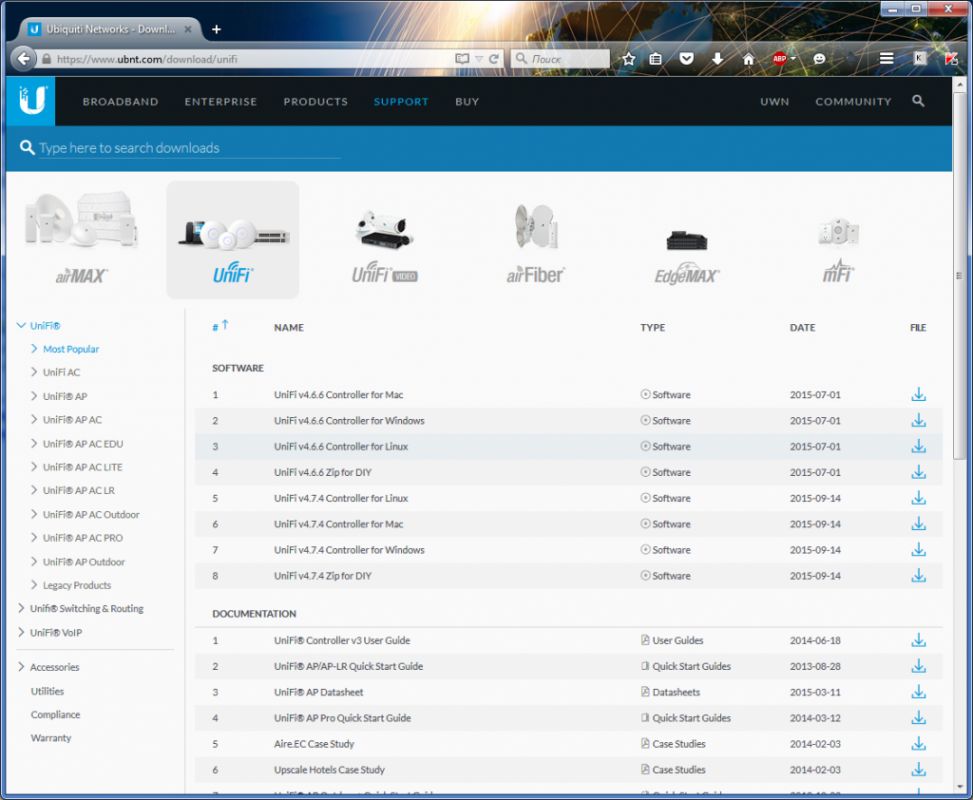Click the search magnifier in site navigation
This screenshot has height=800, width=973.
click(x=918, y=101)
